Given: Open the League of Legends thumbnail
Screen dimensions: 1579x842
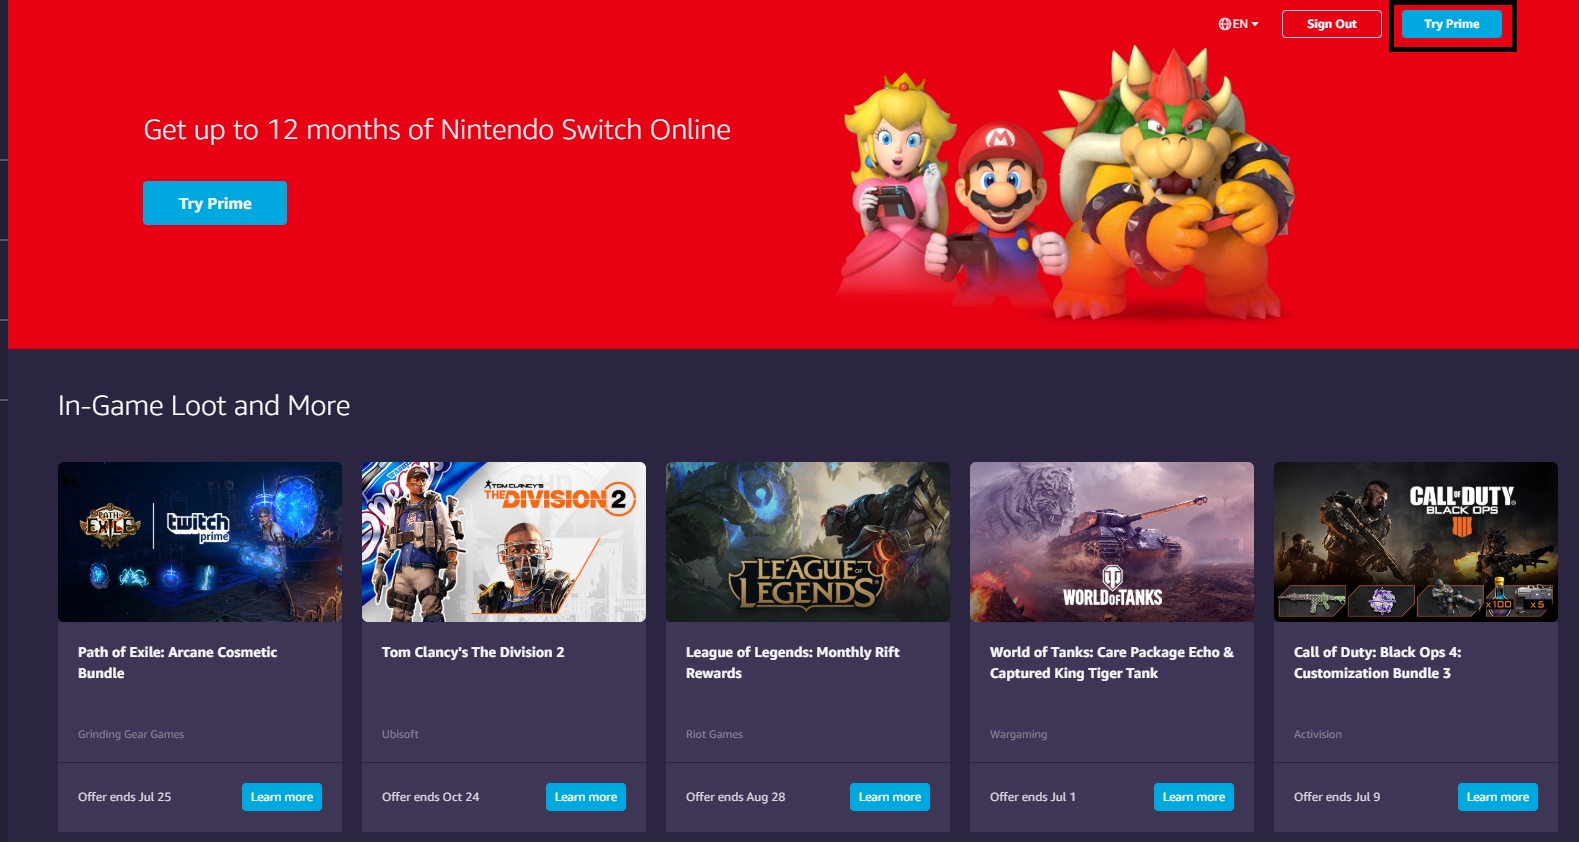Looking at the screenshot, I should (x=808, y=542).
